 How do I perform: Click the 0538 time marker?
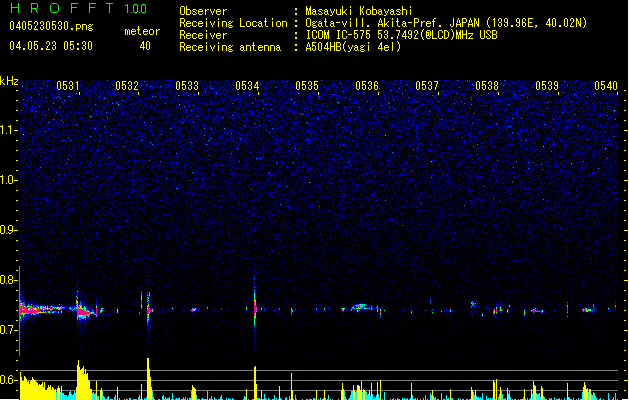point(487,85)
